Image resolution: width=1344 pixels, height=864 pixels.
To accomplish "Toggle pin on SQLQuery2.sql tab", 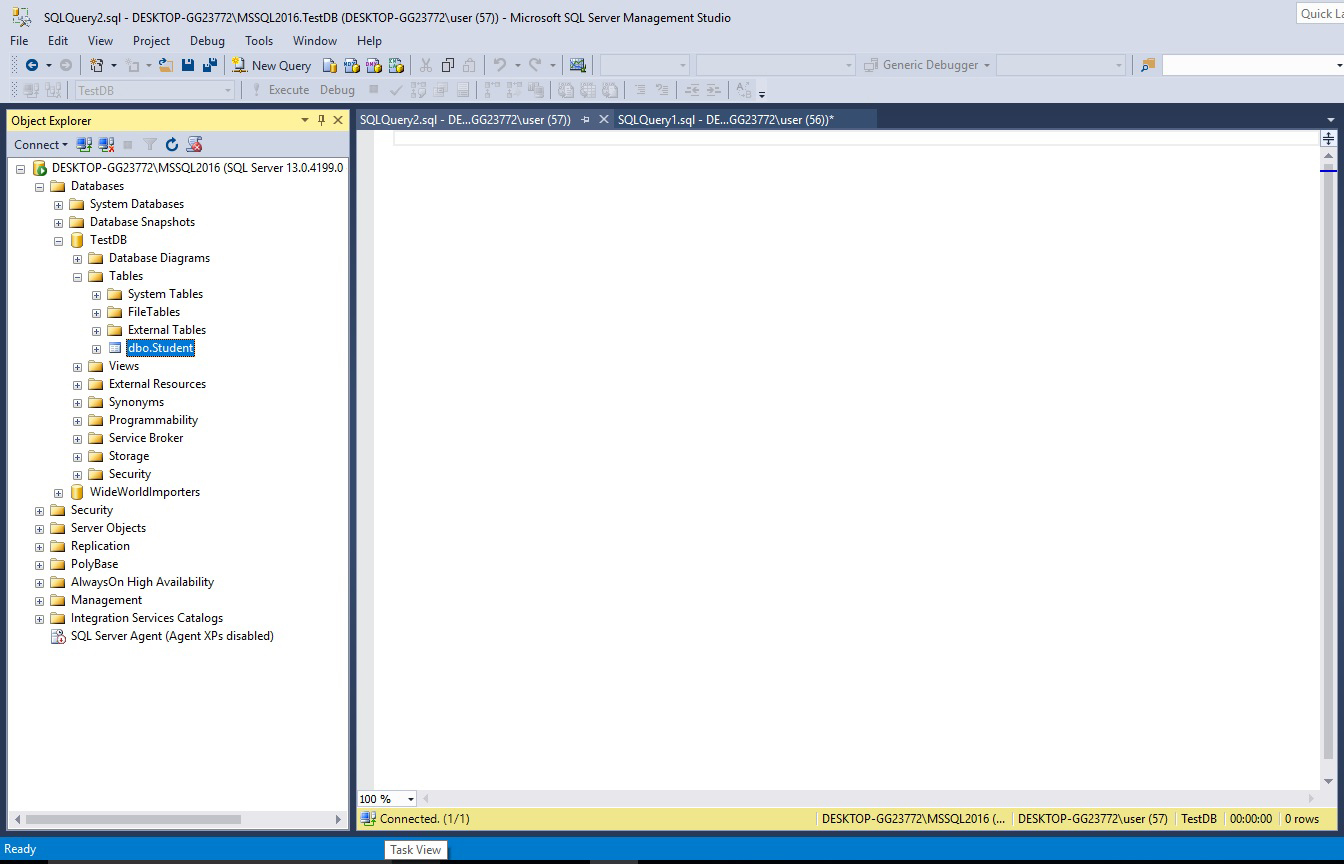I will (585, 119).
